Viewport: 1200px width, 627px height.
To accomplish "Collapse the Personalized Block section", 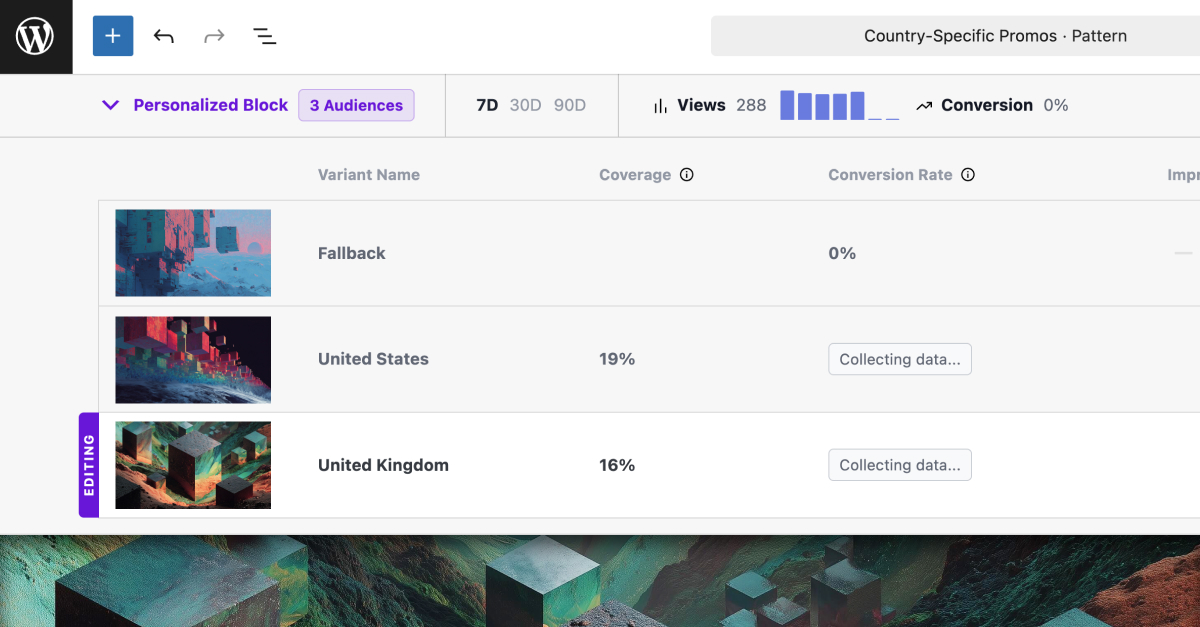I will tap(110, 105).
